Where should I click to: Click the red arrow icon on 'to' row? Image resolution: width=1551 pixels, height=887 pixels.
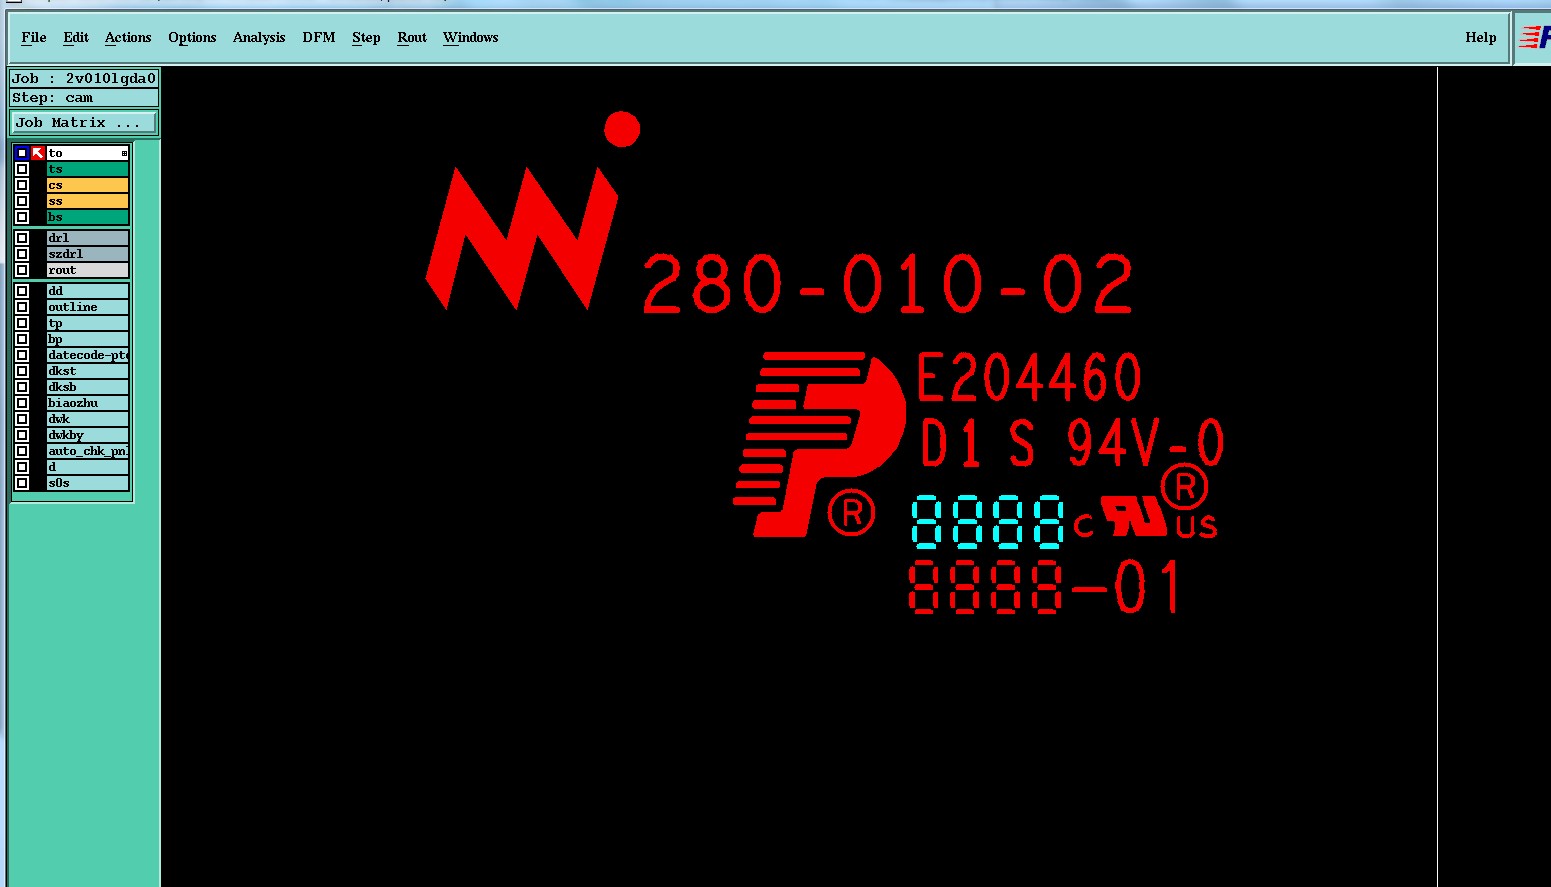[x=38, y=153]
